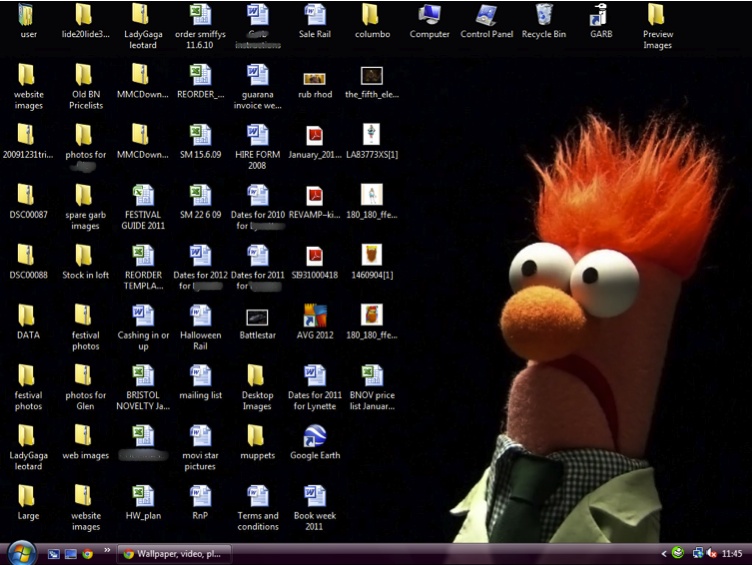Click the DSC00087 folder

pos(28,202)
